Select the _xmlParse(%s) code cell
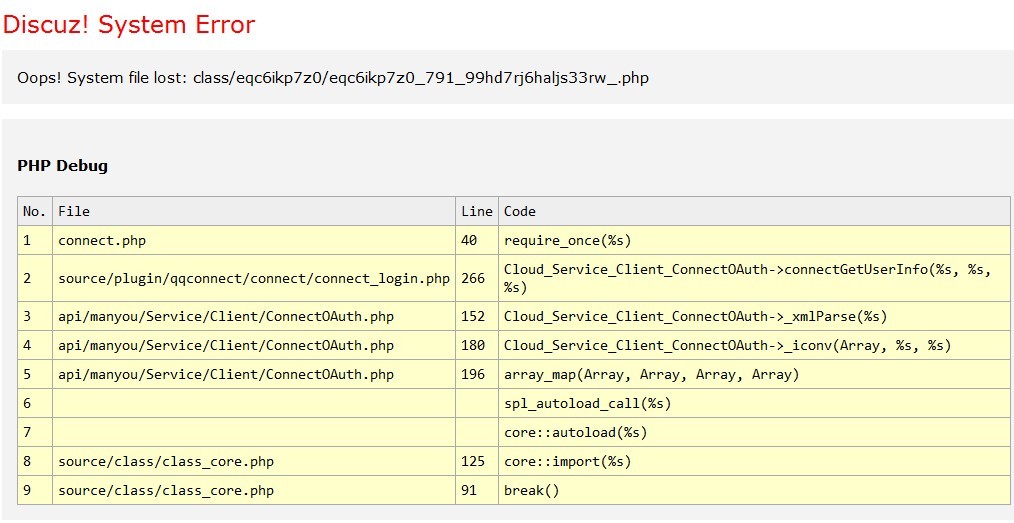This screenshot has width=1014, height=523. tap(695, 316)
